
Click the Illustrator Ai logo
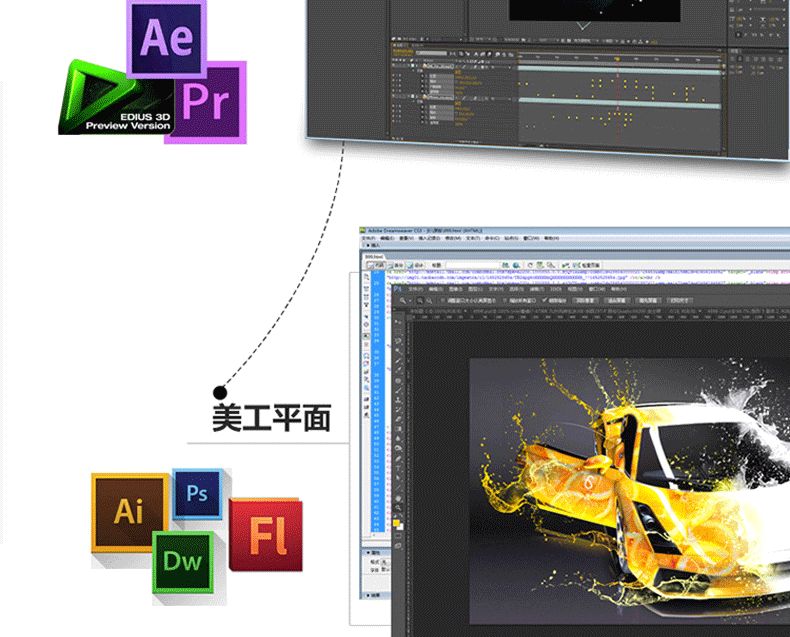coord(129,512)
